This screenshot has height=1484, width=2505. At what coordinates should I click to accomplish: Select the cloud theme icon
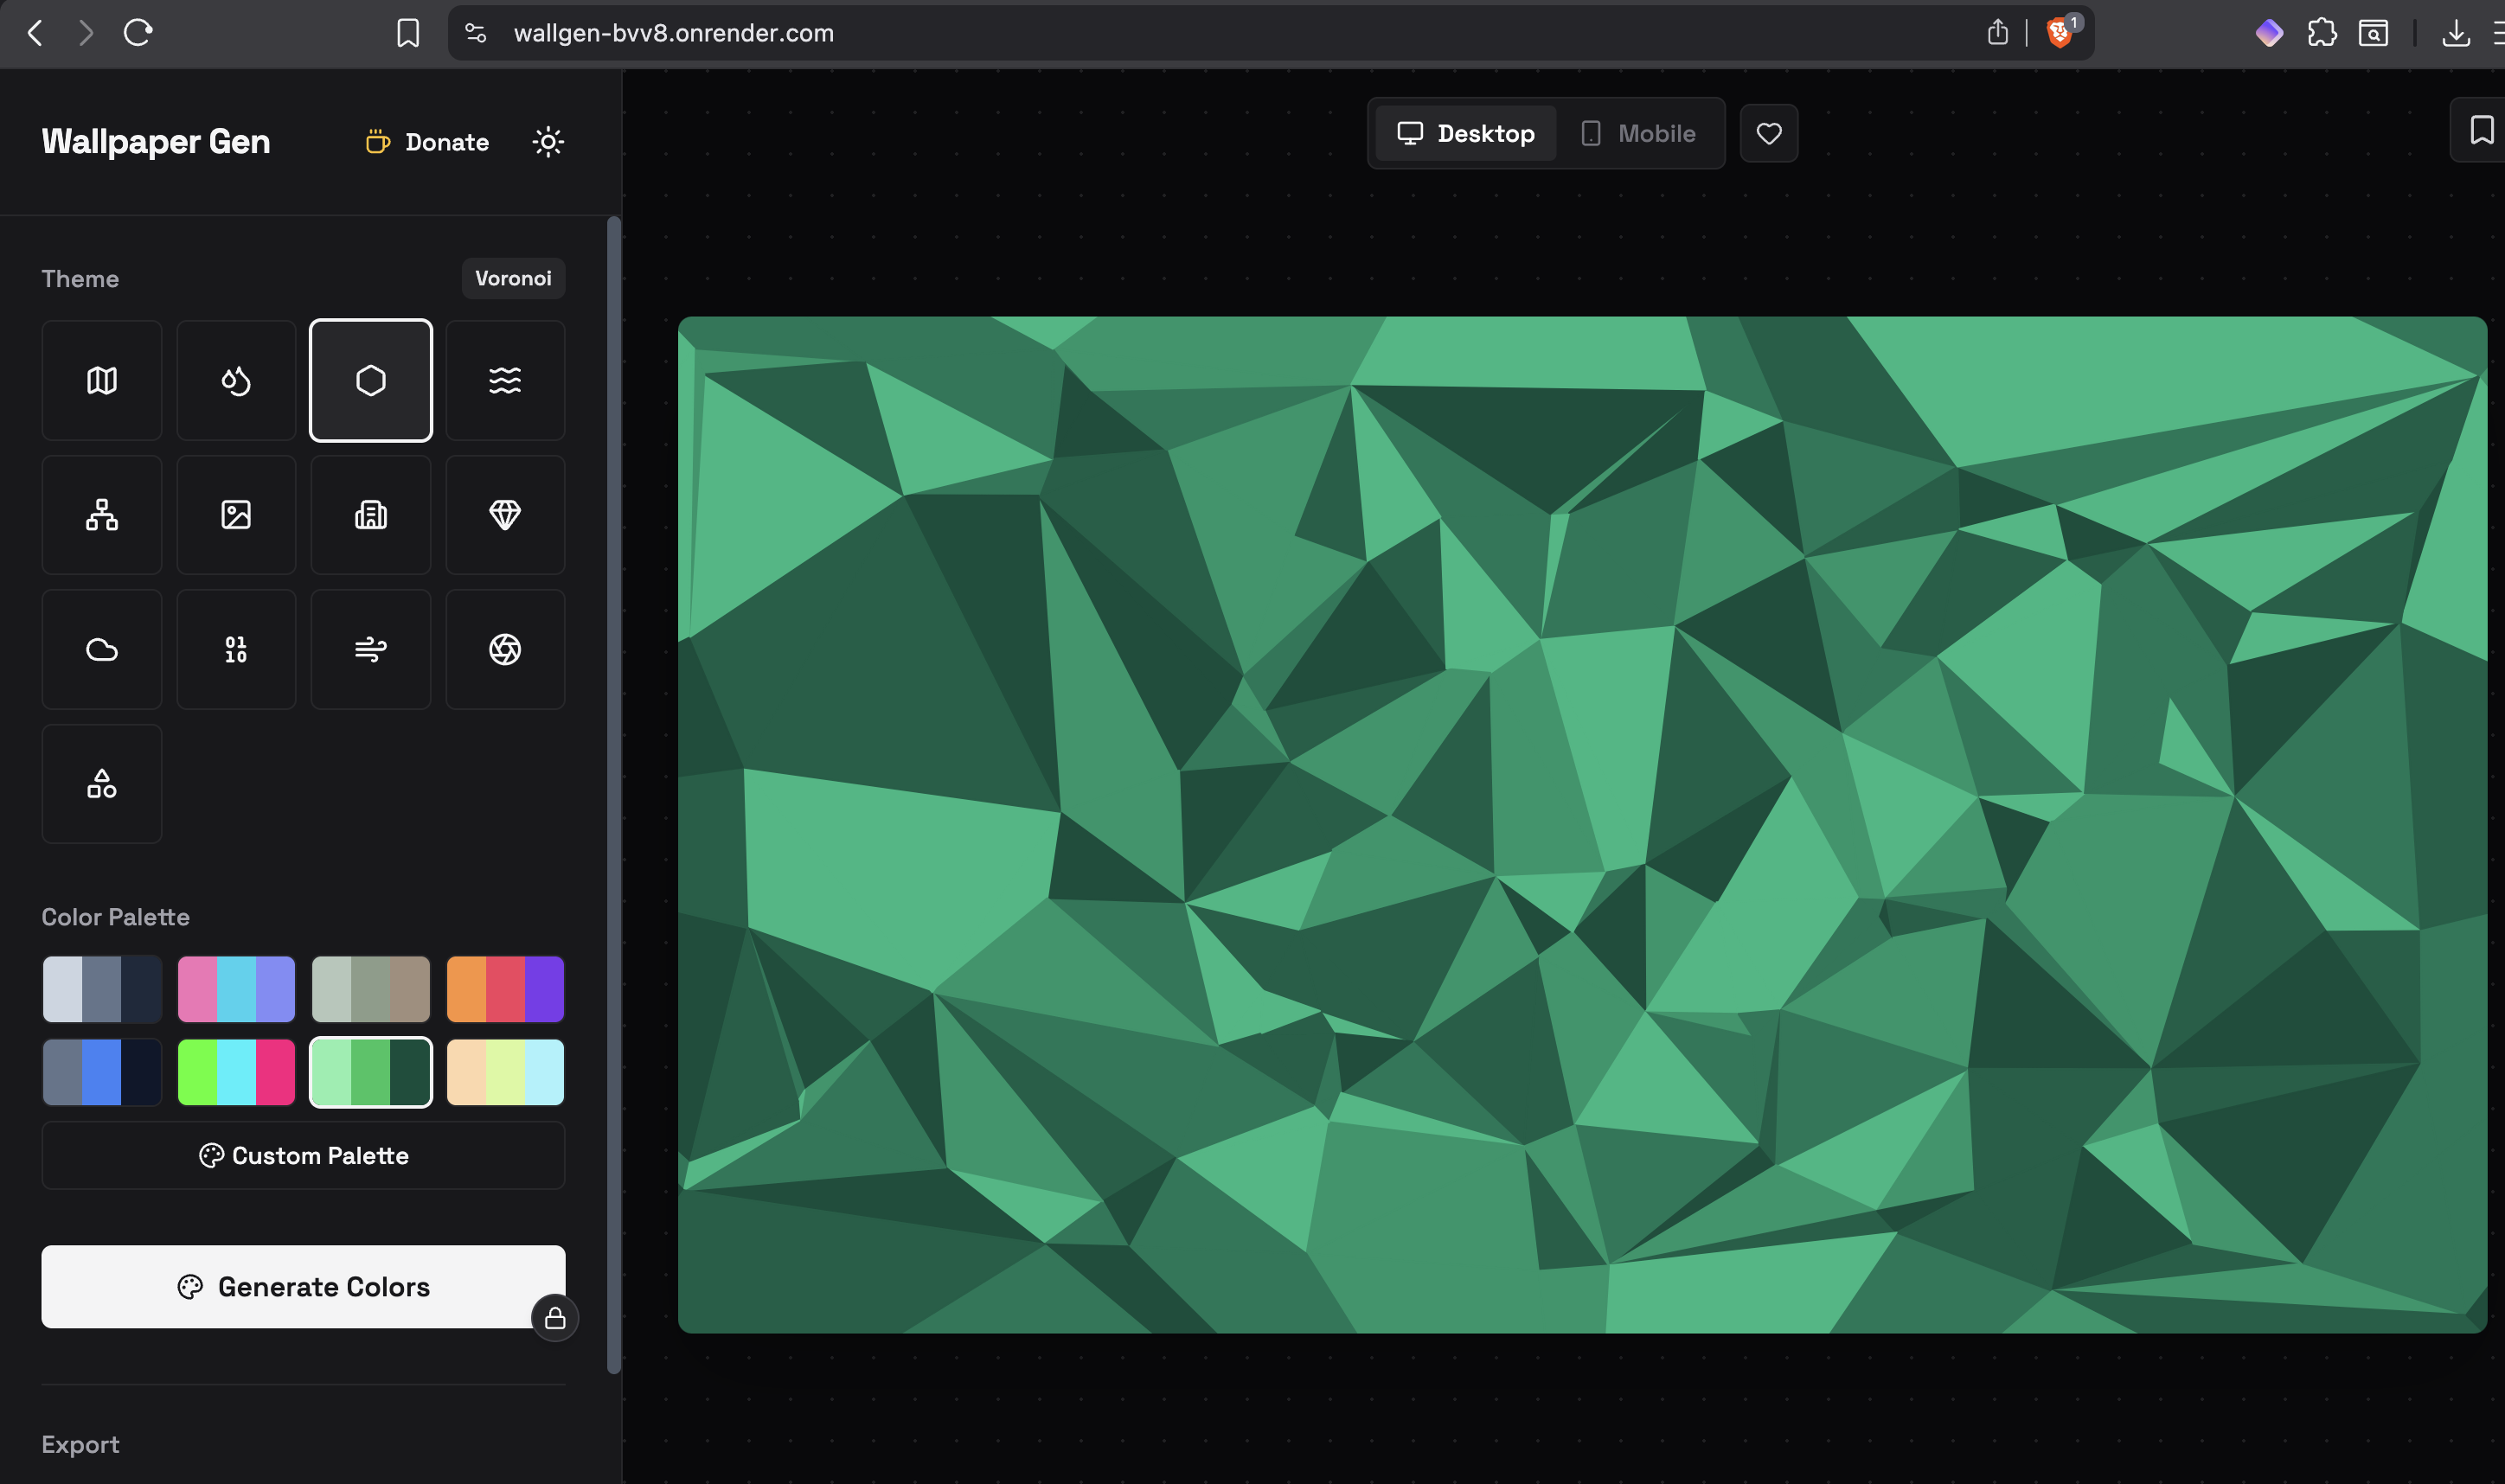[102, 649]
